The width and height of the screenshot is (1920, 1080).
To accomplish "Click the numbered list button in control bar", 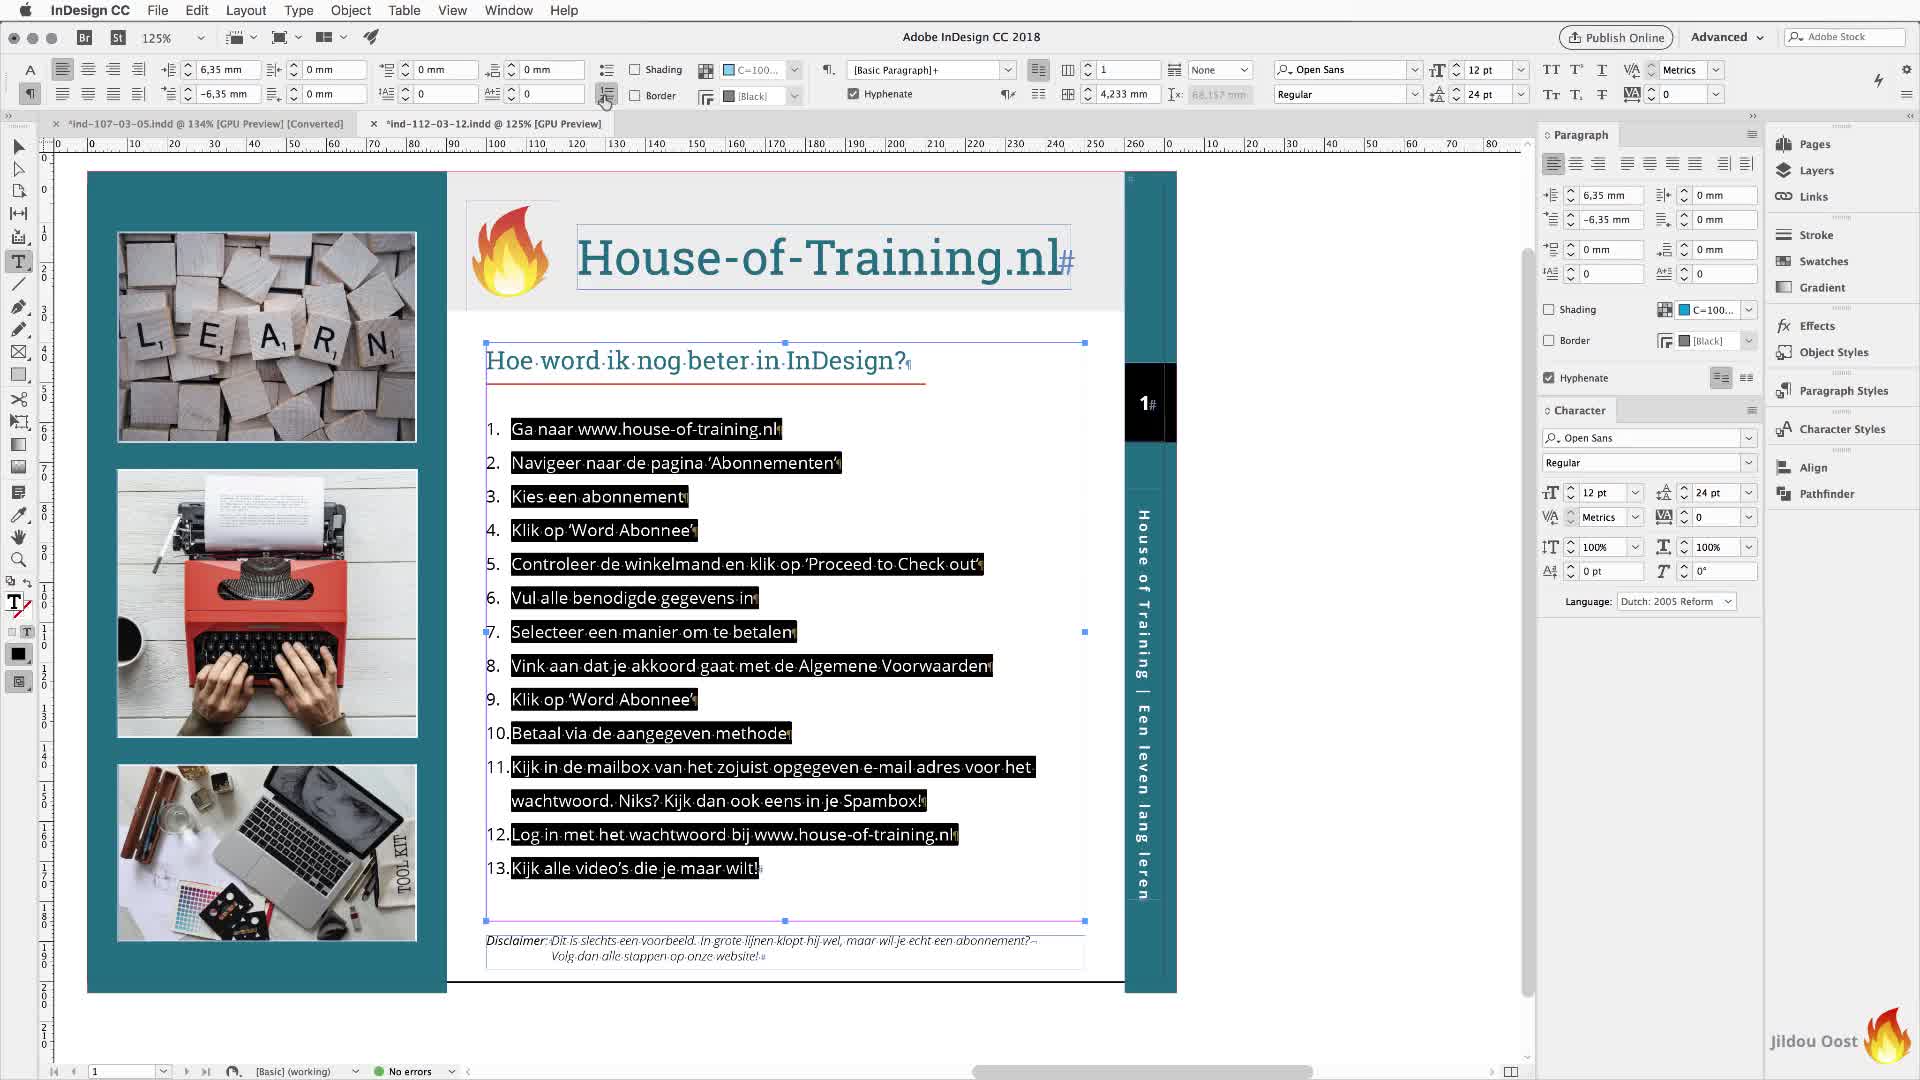I will [606, 95].
